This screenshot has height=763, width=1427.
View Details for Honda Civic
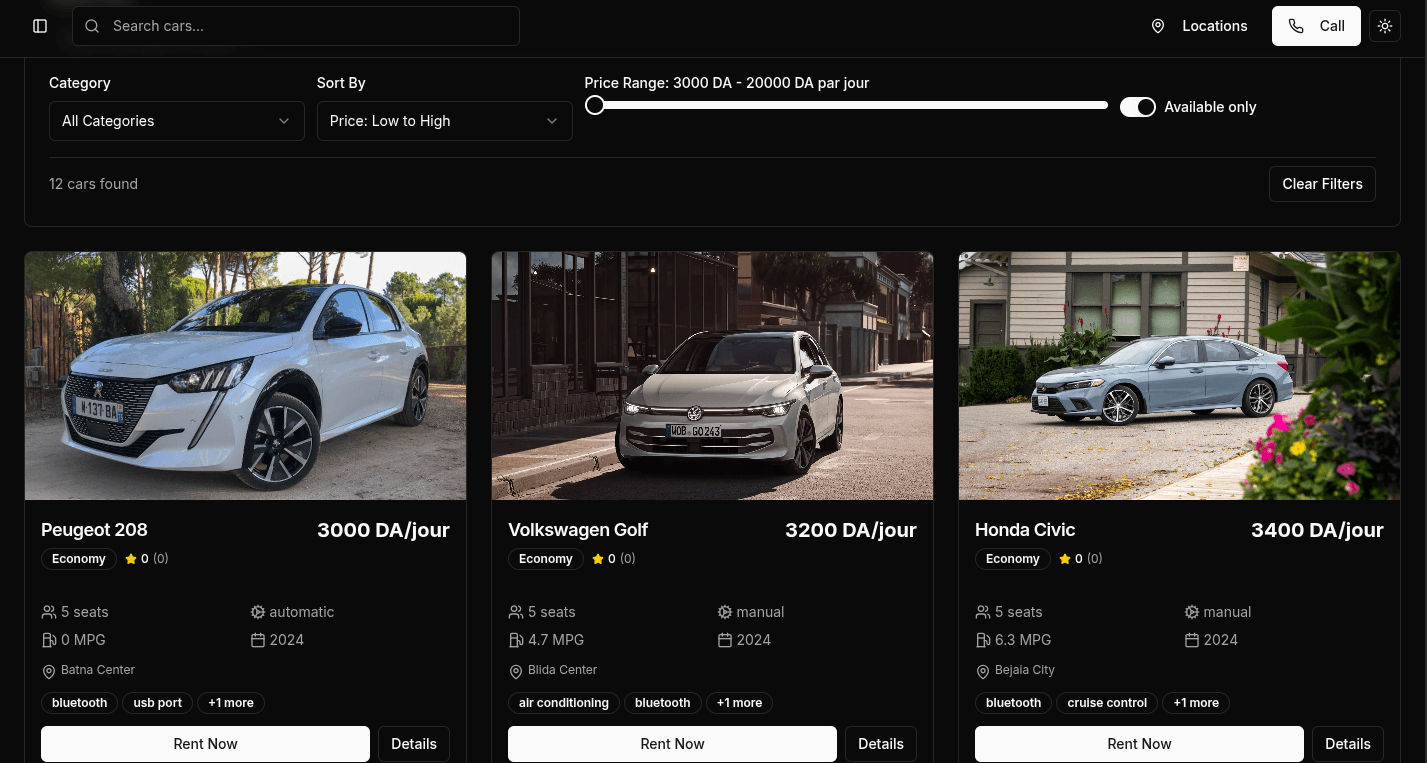(1348, 744)
